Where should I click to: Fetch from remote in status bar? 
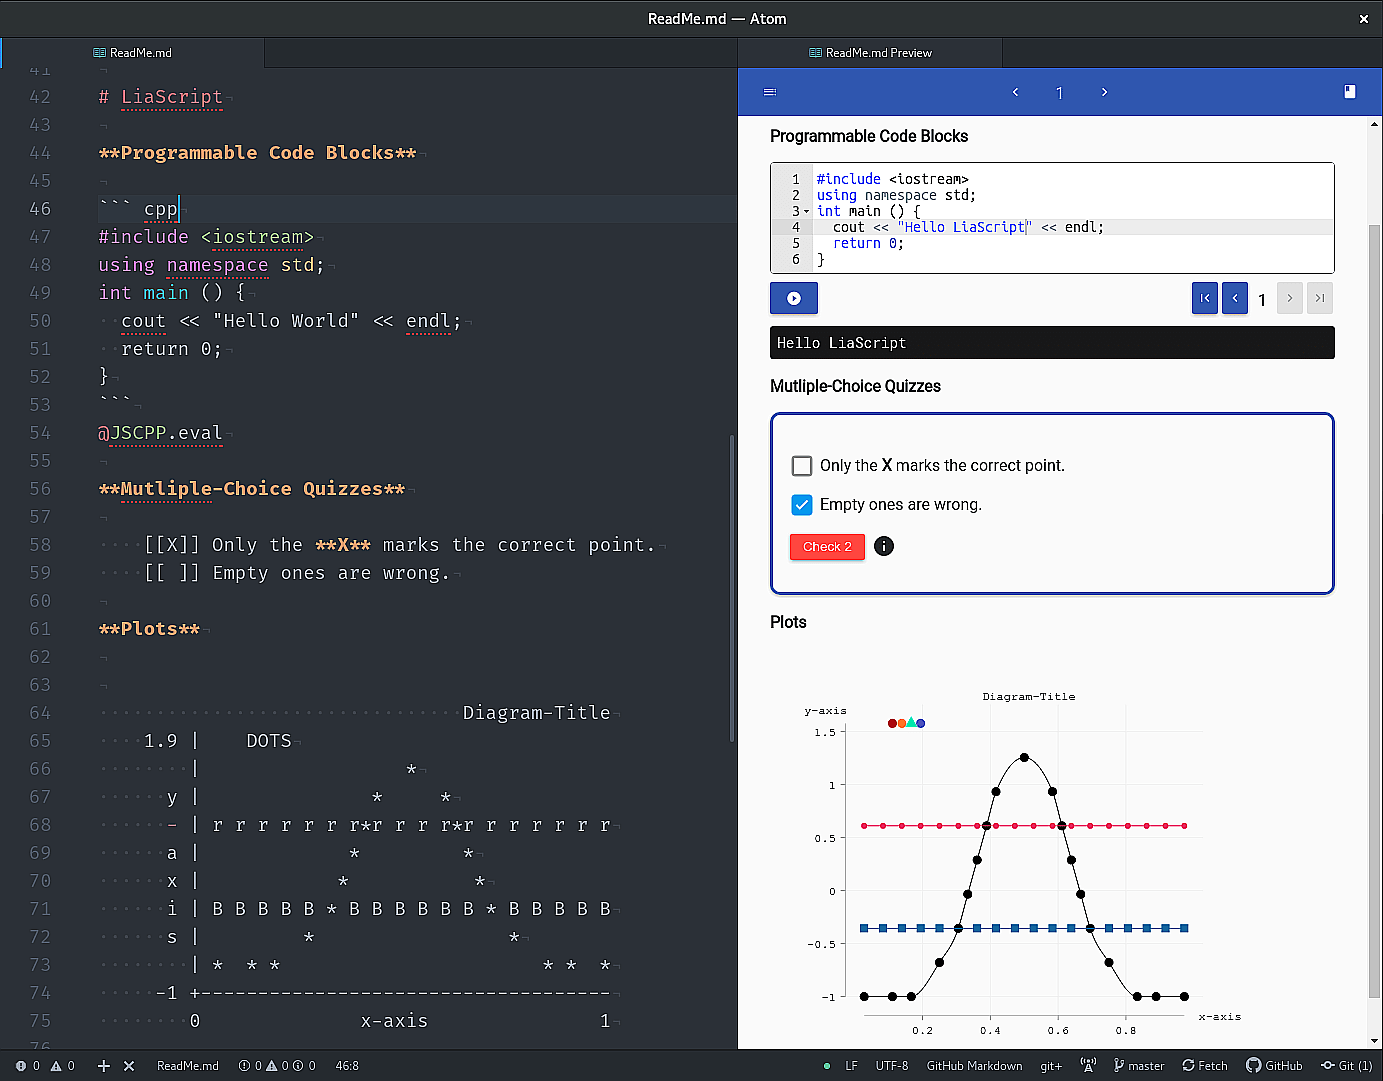click(x=1205, y=1066)
